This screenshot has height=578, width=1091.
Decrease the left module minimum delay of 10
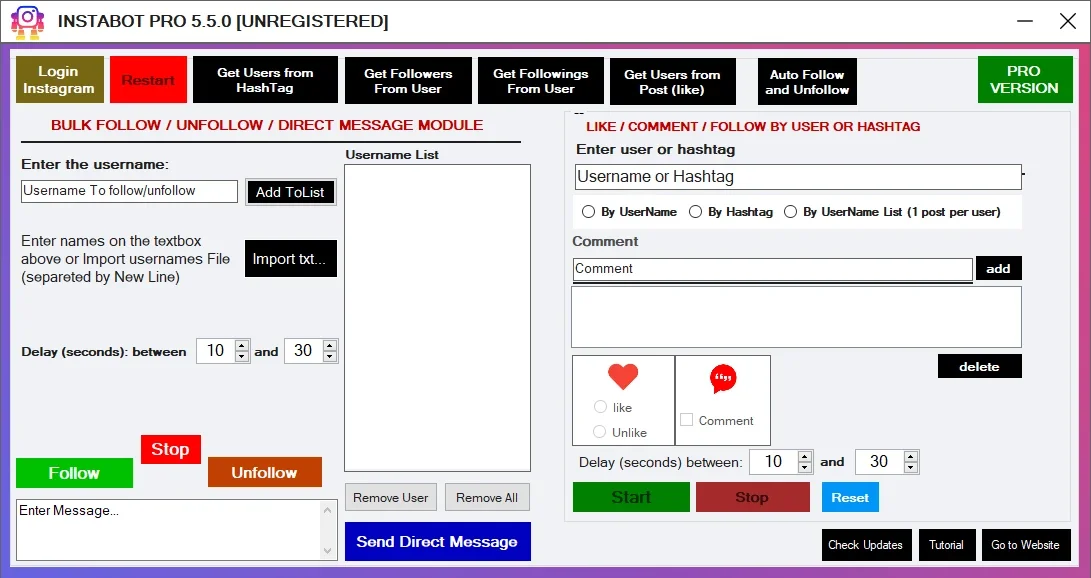(x=242, y=357)
